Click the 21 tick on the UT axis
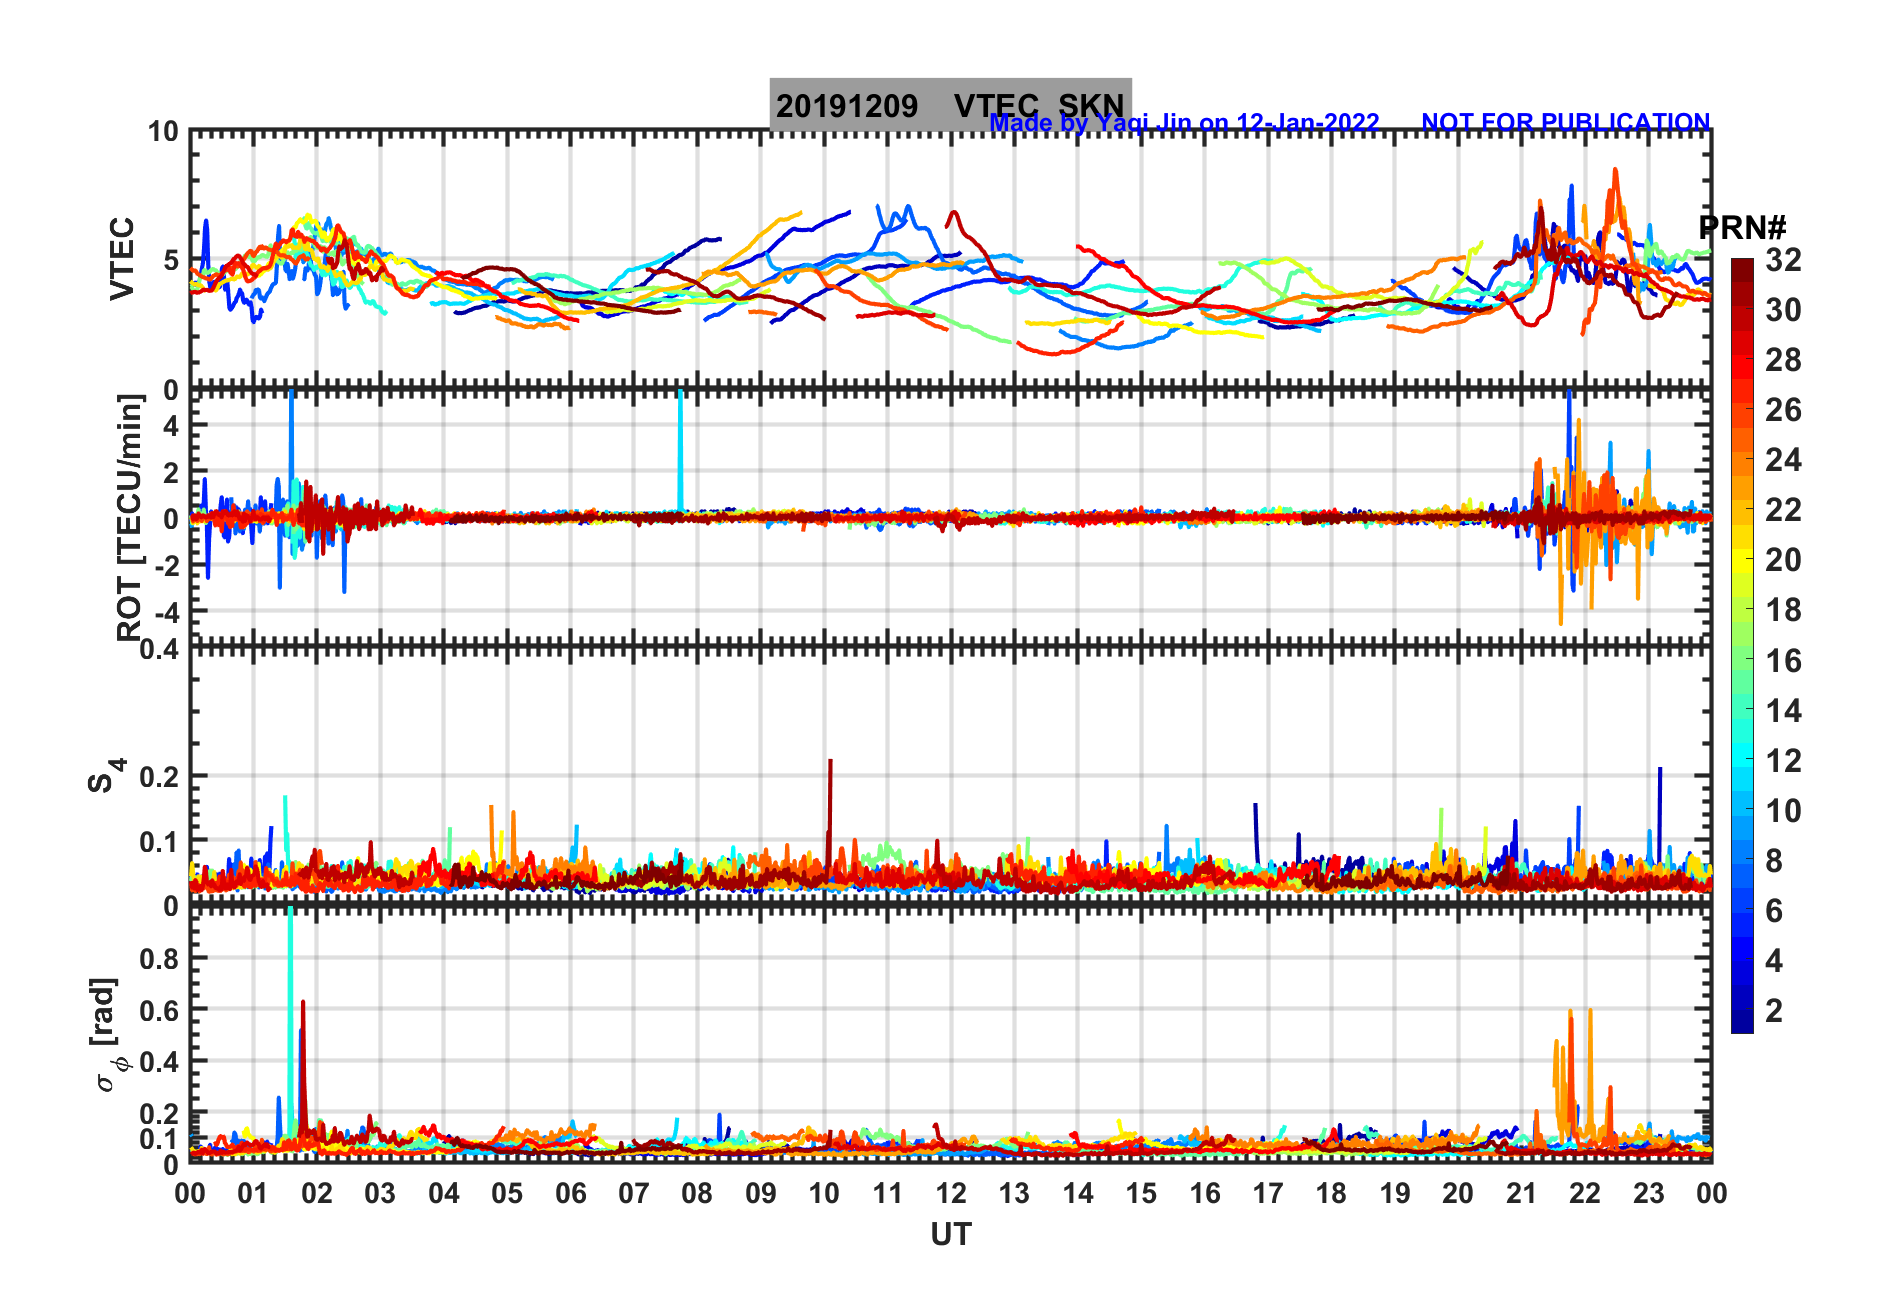This screenshot has height=1292, width=1902. [x=1521, y=1193]
